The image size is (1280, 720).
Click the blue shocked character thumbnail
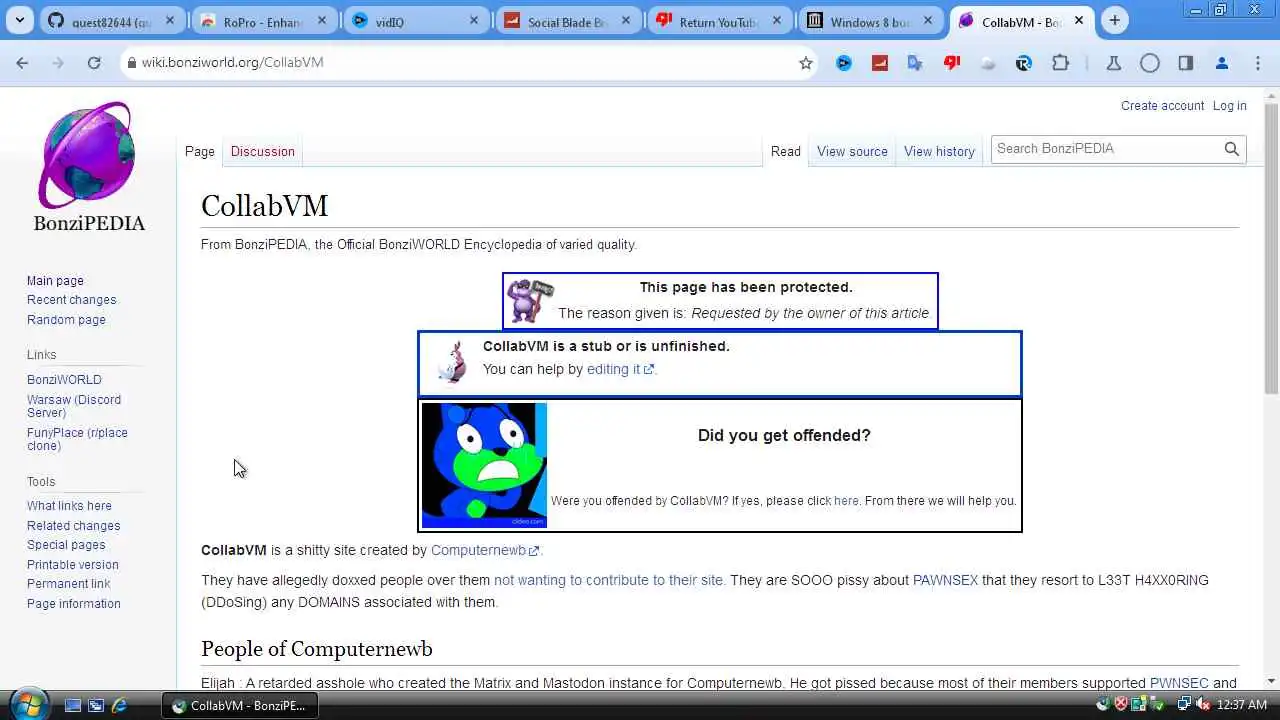(484, 465)
